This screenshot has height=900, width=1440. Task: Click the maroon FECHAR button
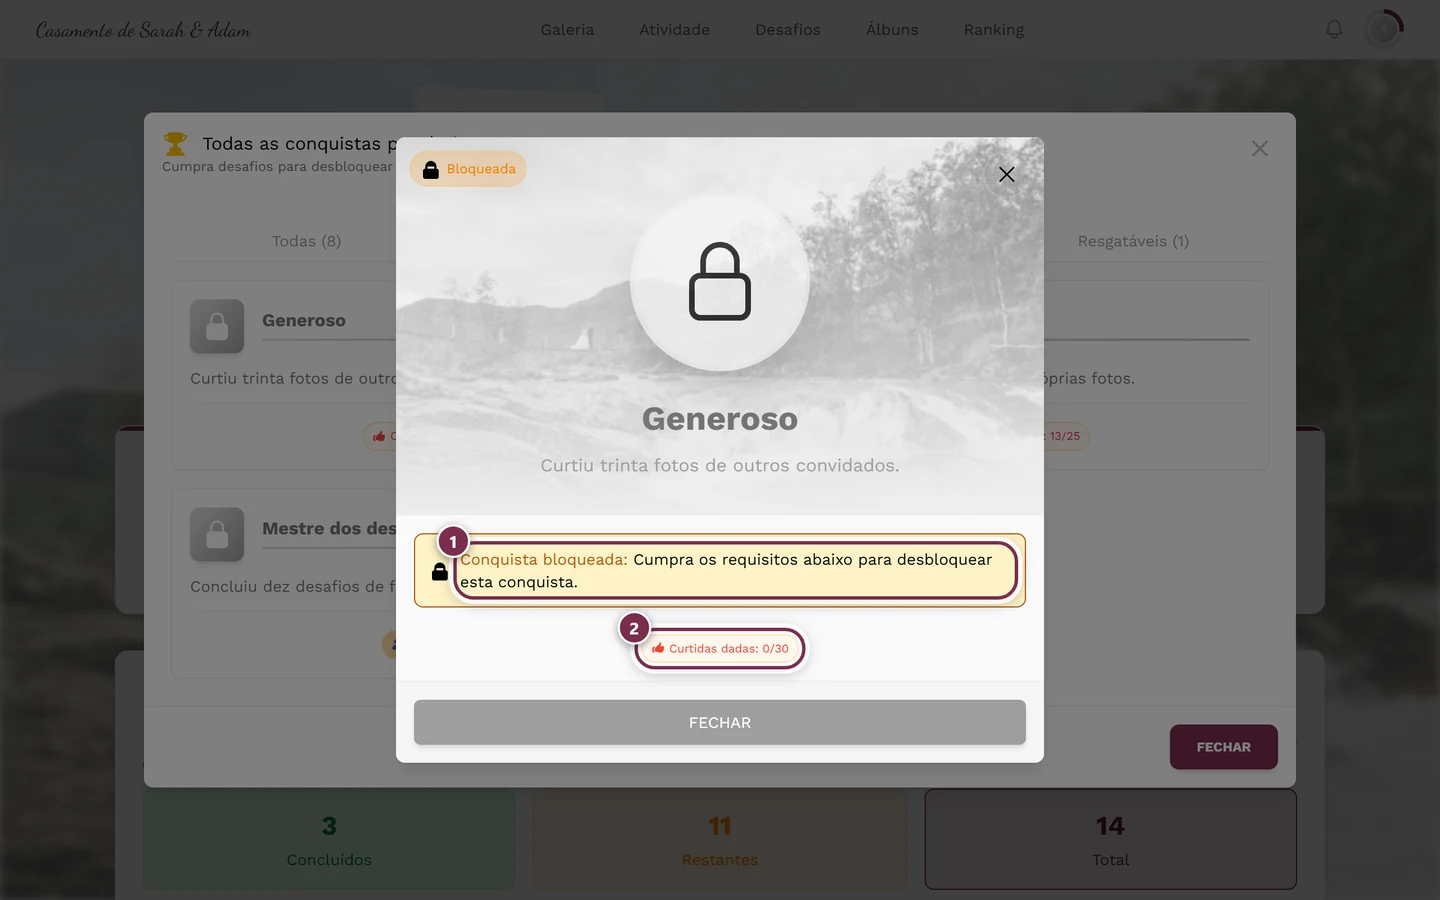[x=1223, y=747]
